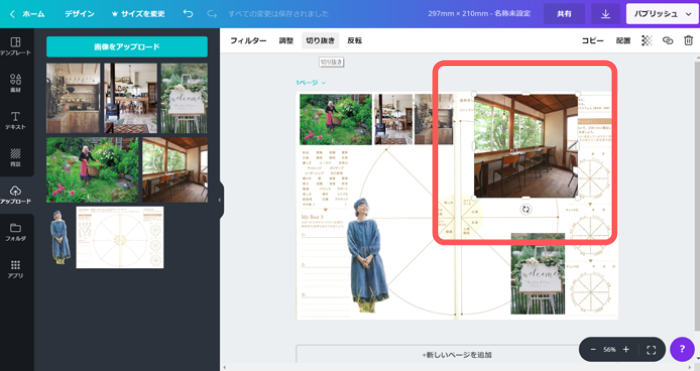Select the garden photo on canvas

pyautogui.click(x=336, y=119)
